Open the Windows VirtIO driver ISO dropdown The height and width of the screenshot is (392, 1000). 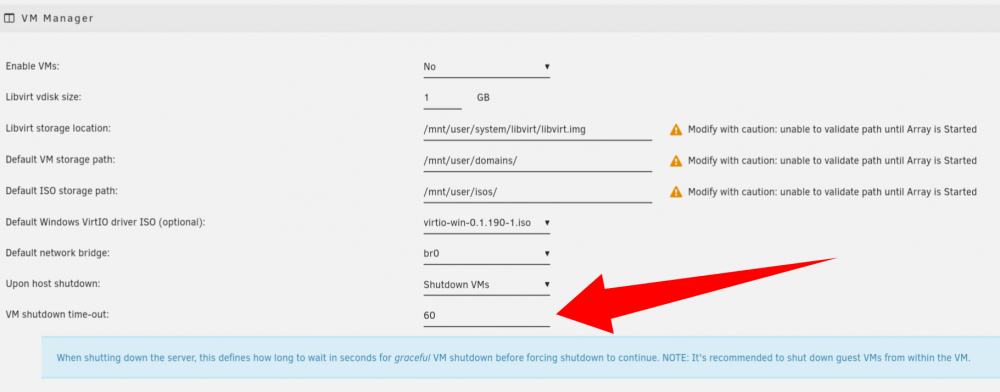(486, 223)
